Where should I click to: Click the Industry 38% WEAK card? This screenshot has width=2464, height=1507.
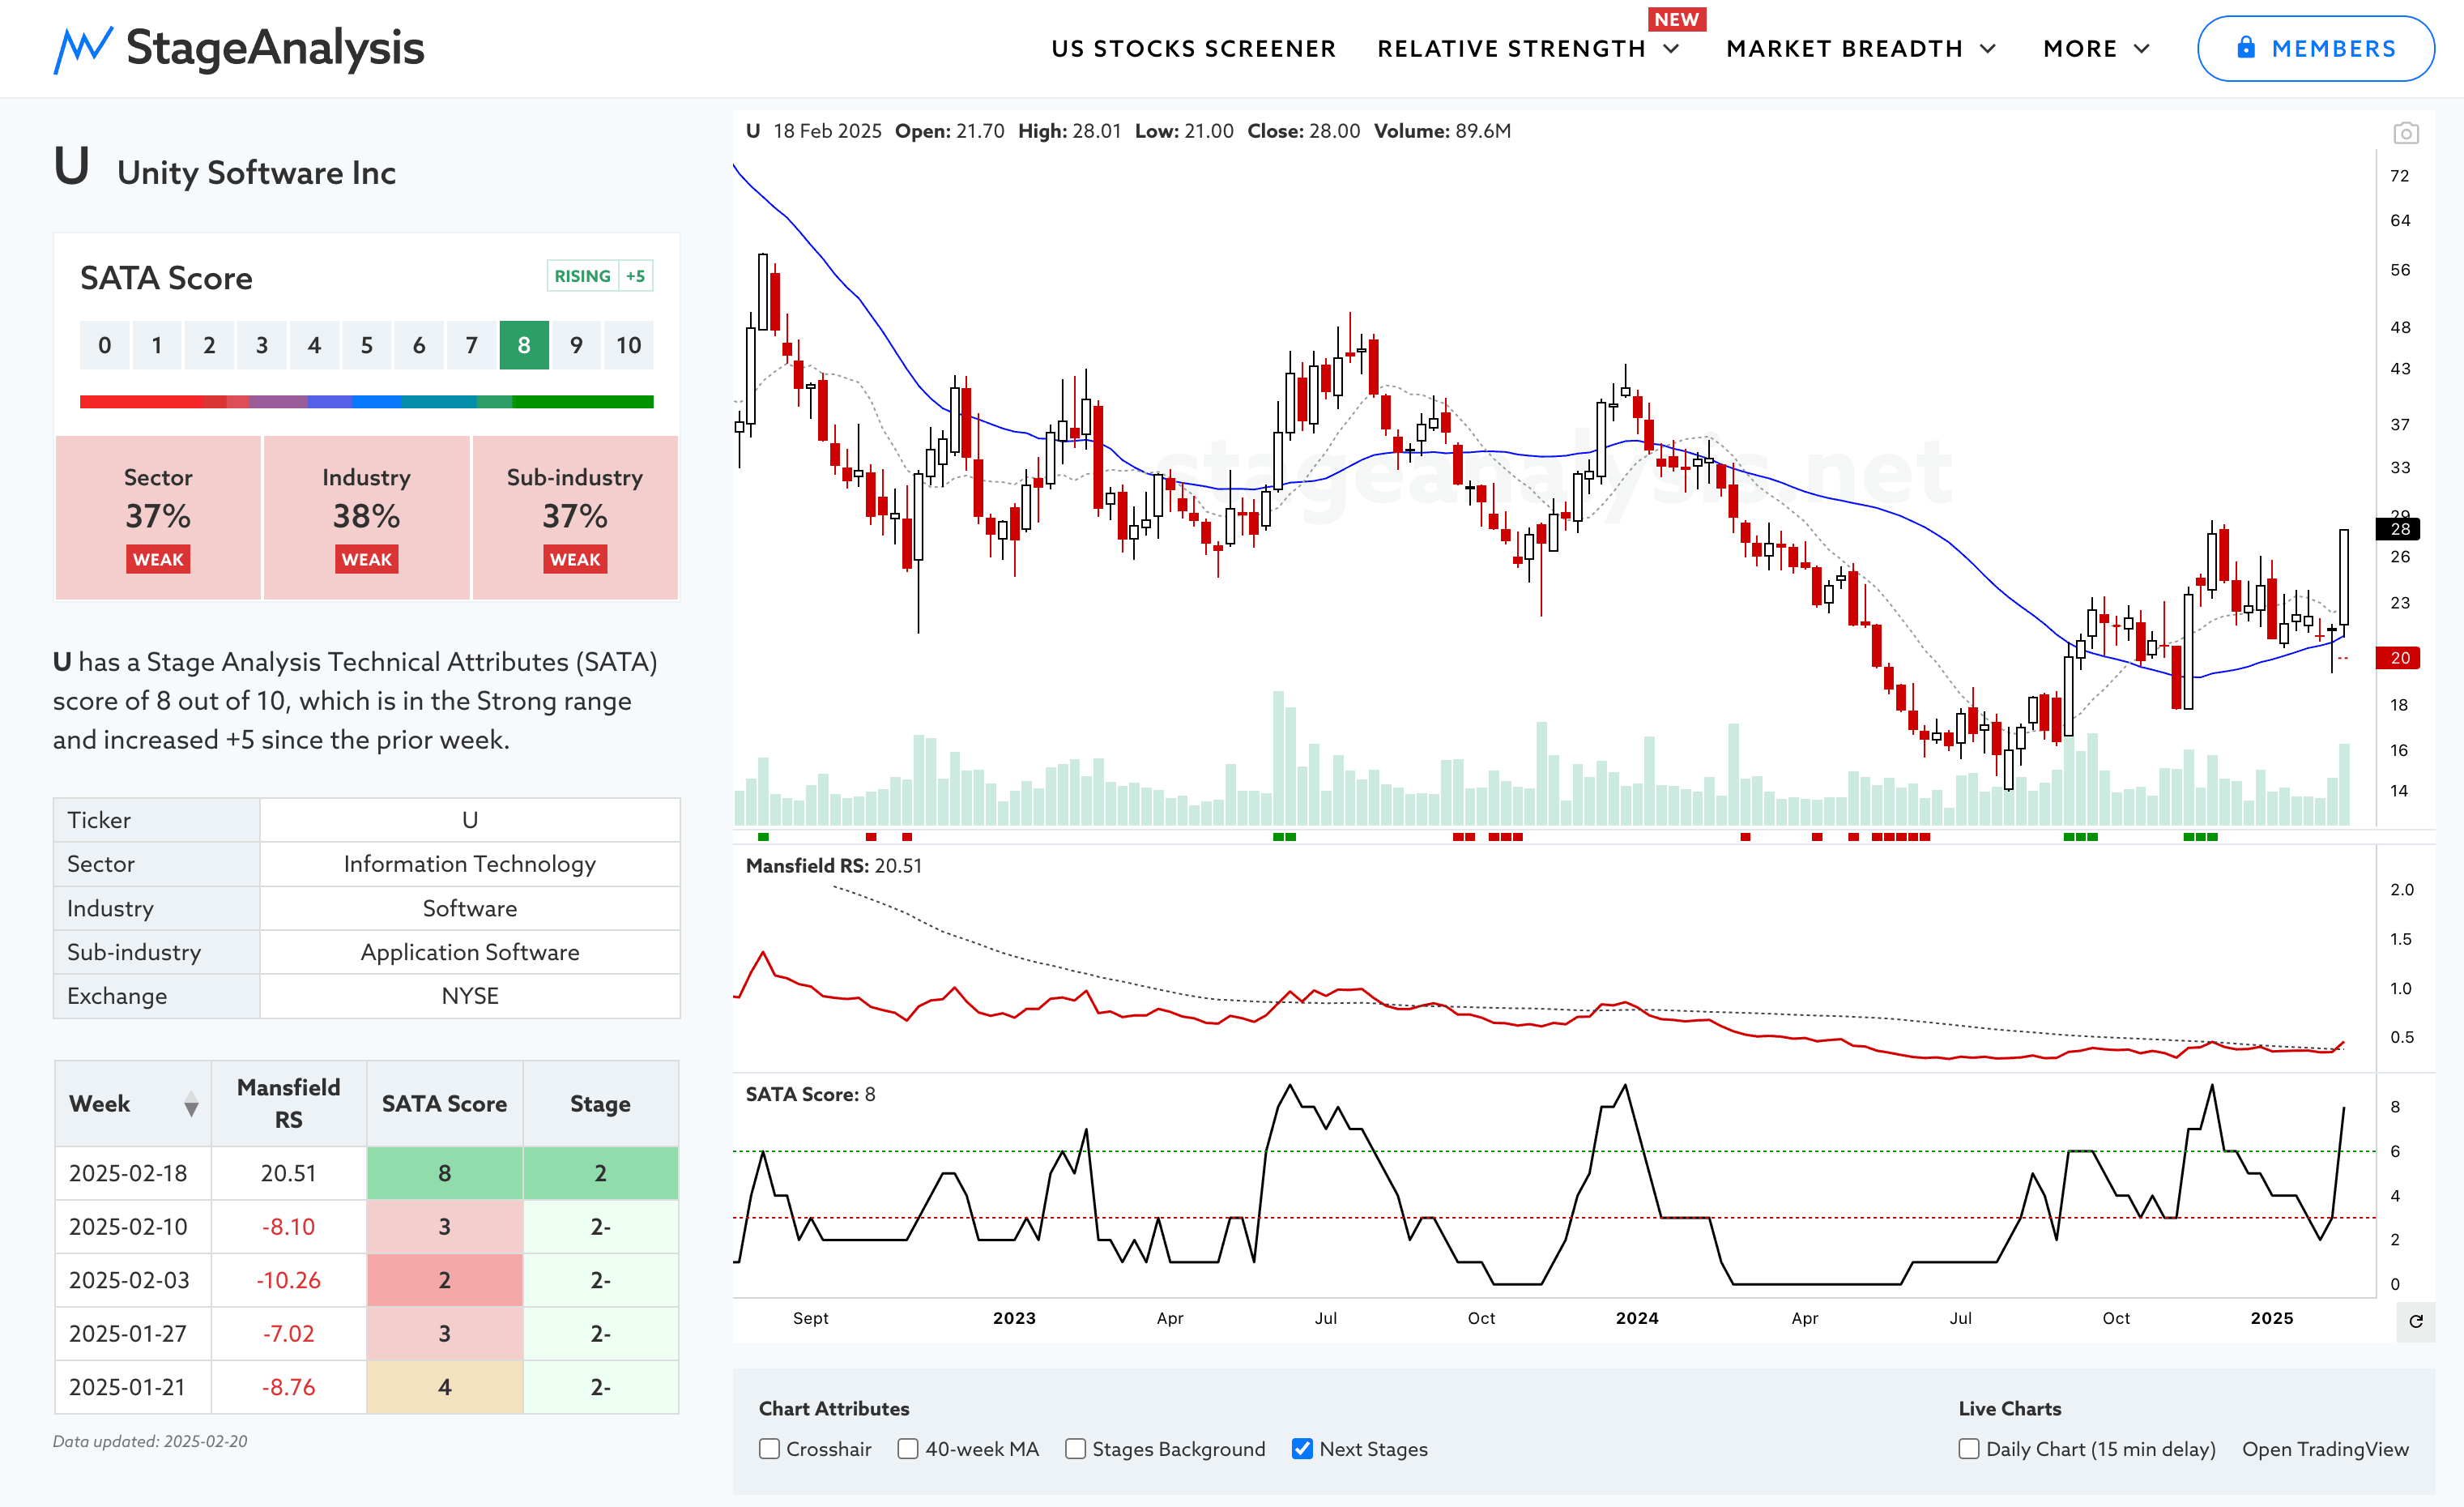tap(366, 517)
